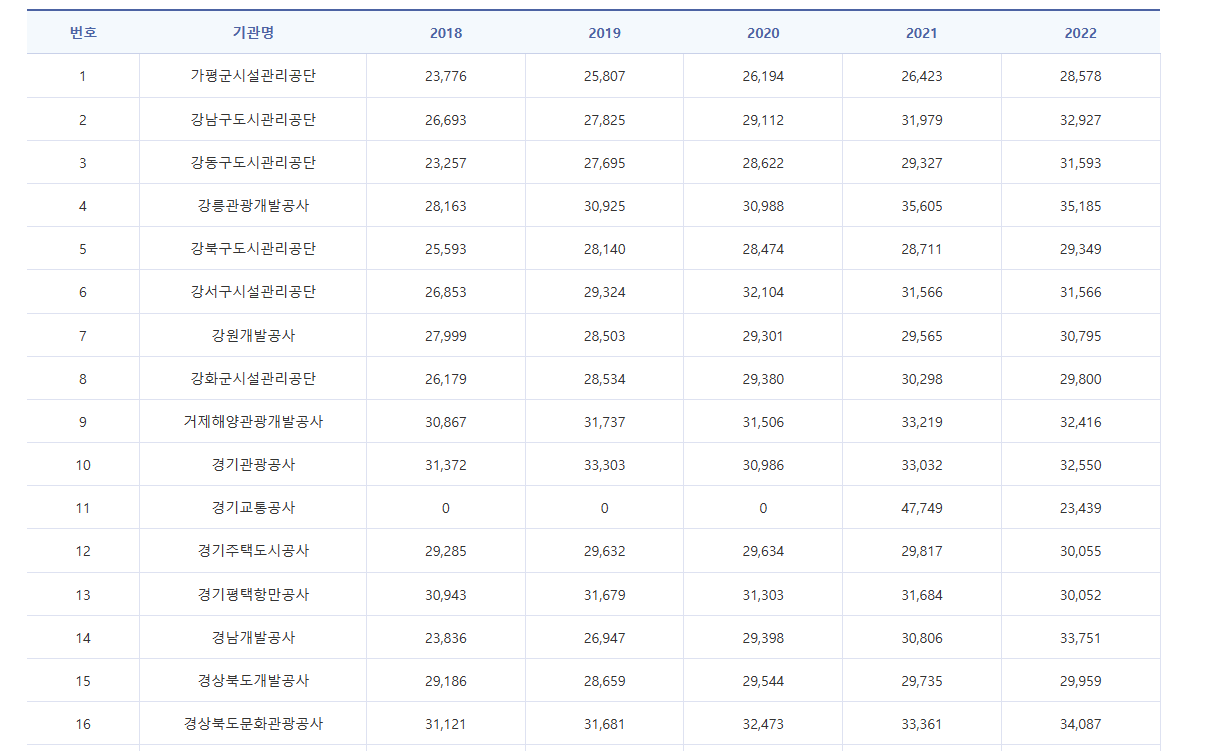Select 경기교통공사 organization name
1217x751 pixels.
tap(253, 507)
